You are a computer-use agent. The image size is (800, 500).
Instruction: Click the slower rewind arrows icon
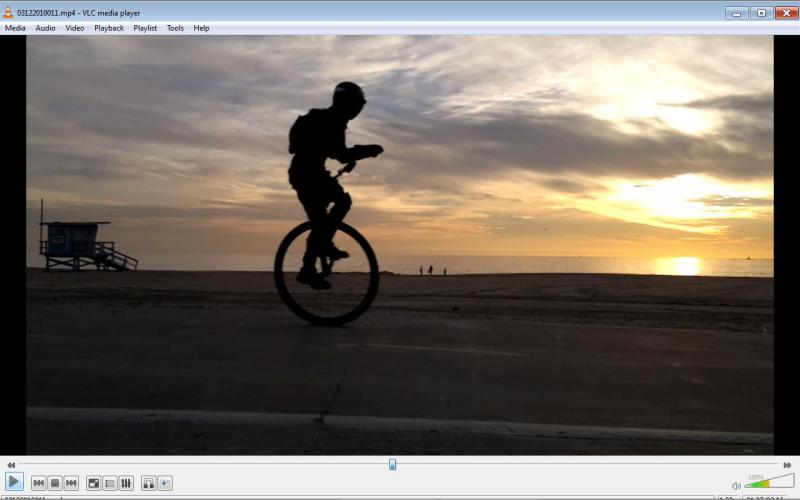point(11,465)
